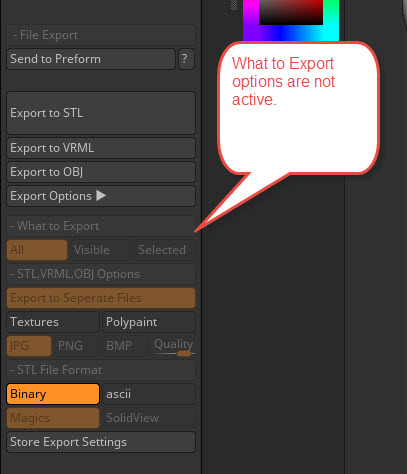407x474 pixels.
Task: Click Export to OBJ
Action: [101, 172]
